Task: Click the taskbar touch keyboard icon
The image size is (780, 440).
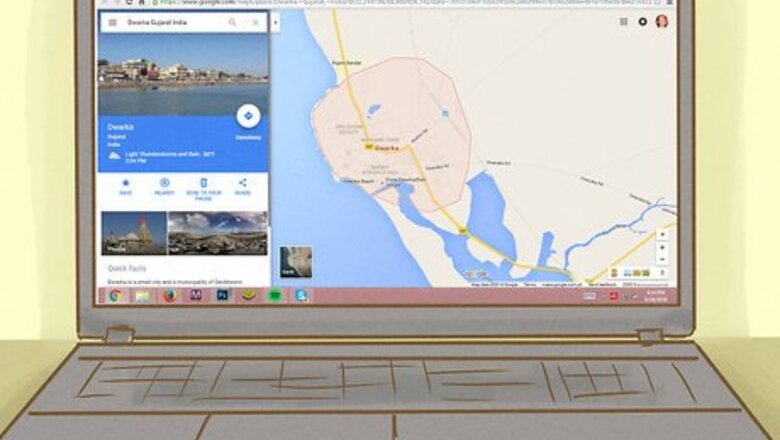Action: click(x=589, y=296)
